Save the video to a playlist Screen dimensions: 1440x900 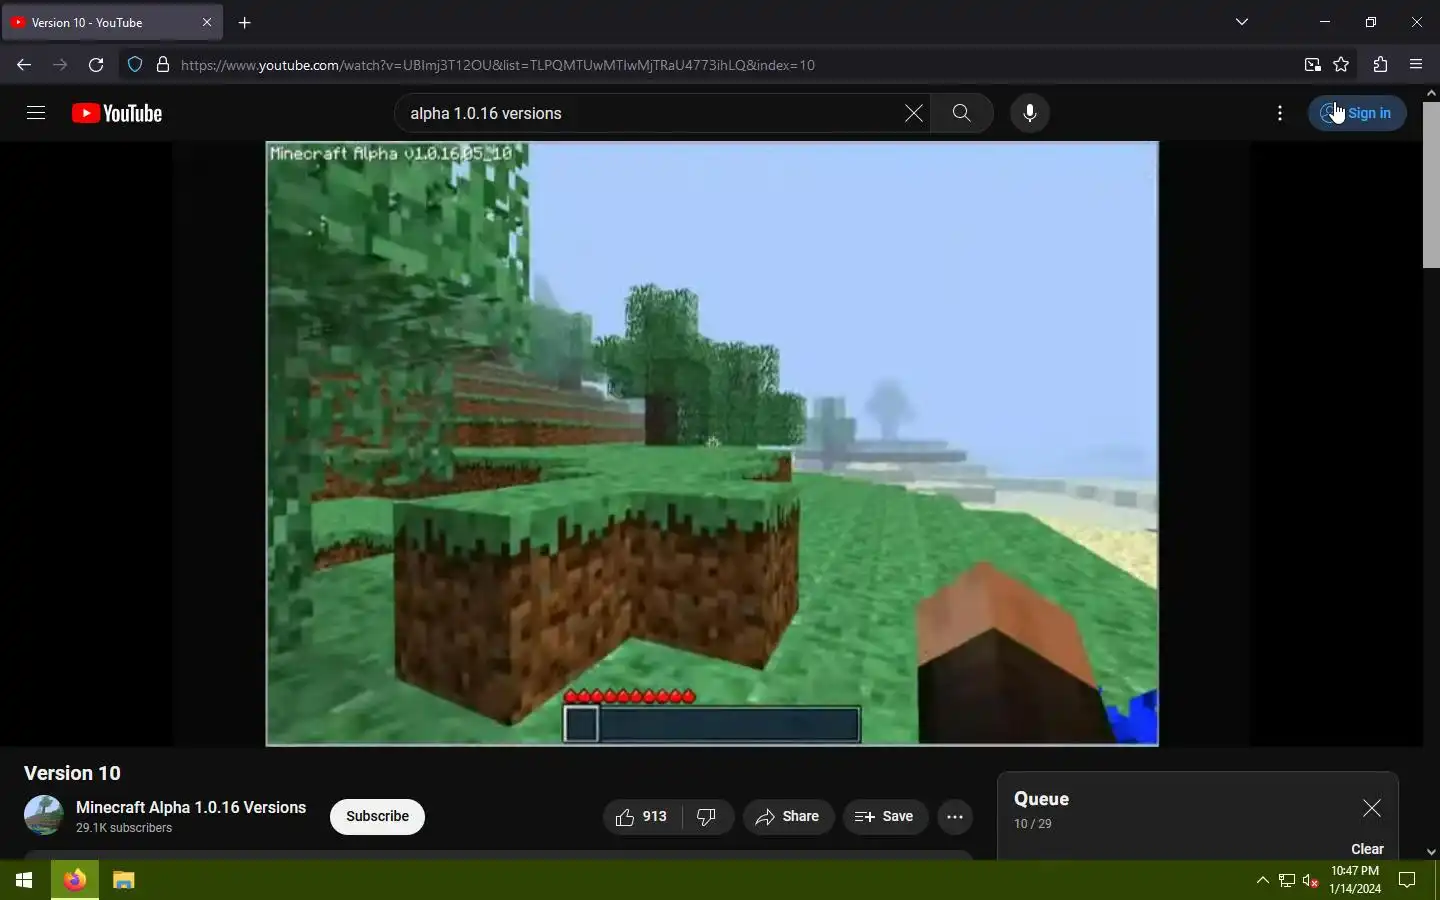(885, 817)
